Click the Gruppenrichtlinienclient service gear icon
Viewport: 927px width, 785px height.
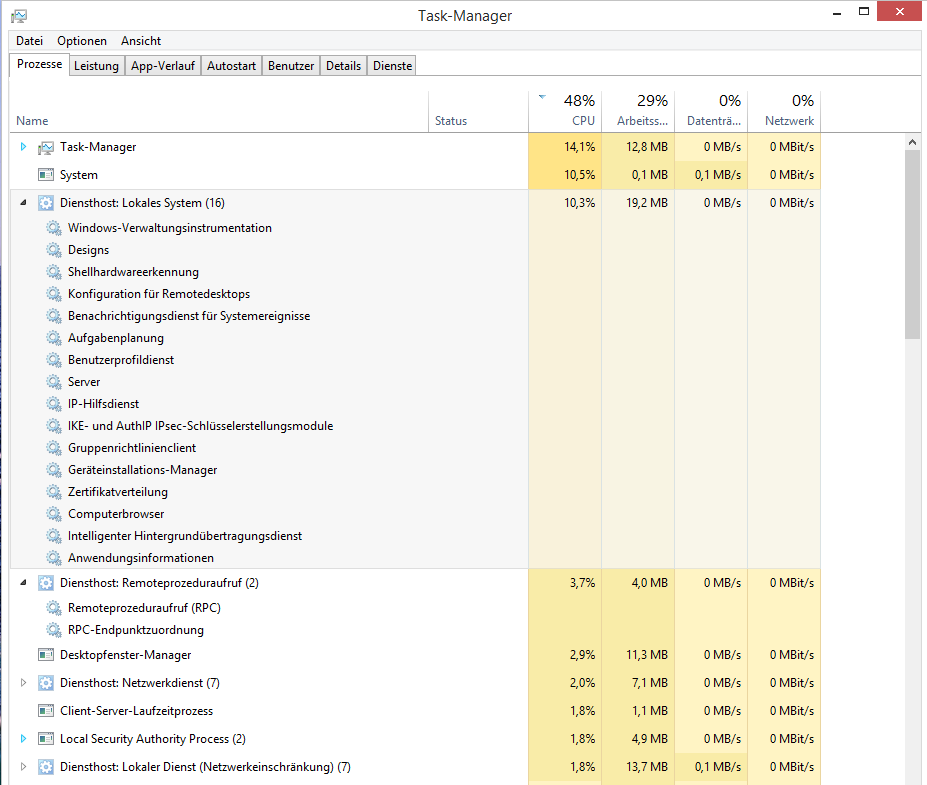[54, 448]
